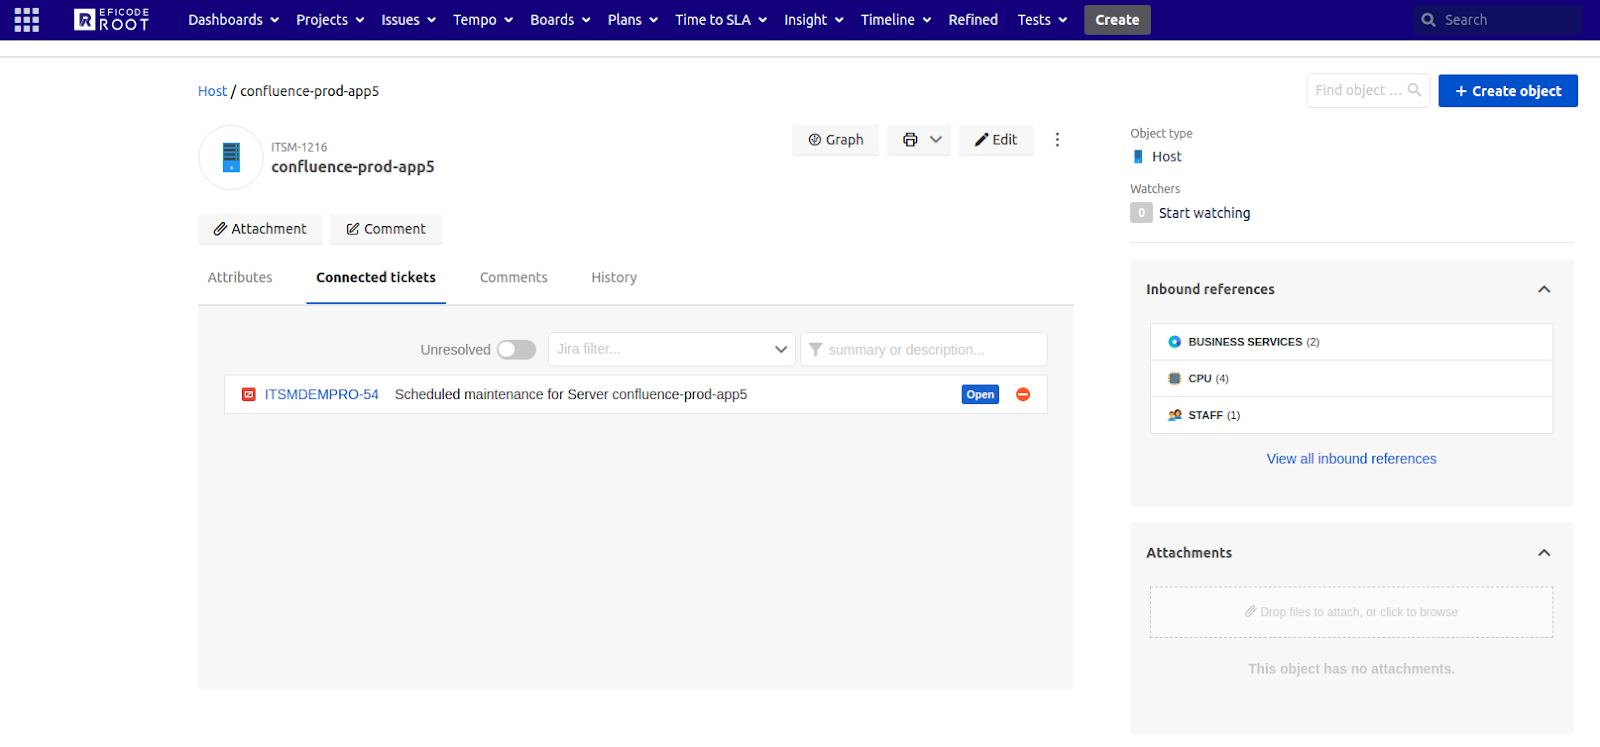Click the ITSM-1216 object key text

(x=299, y=147)
